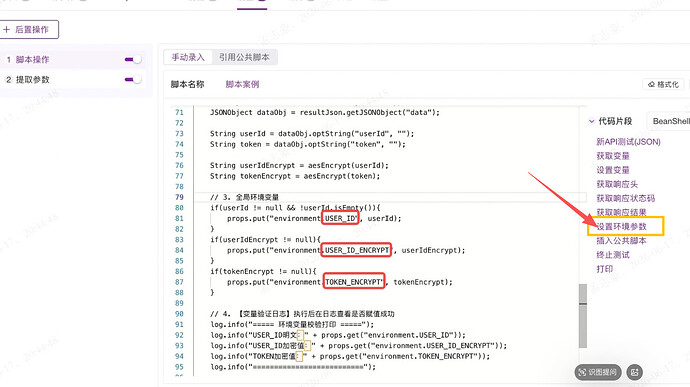Toggle the 脚本操作 switch
Viewport: 690px width, 387px height.
pyautogui.click(x=133, y=59)
